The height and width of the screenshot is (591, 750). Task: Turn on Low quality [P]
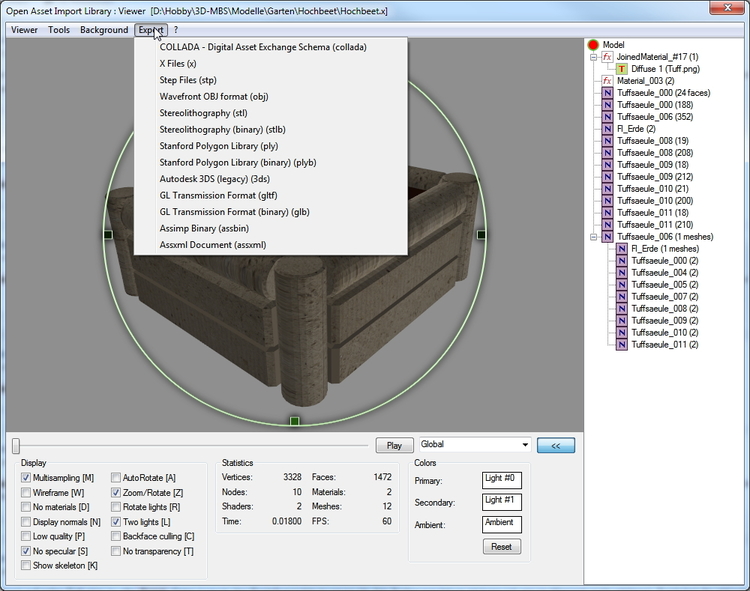26,536
